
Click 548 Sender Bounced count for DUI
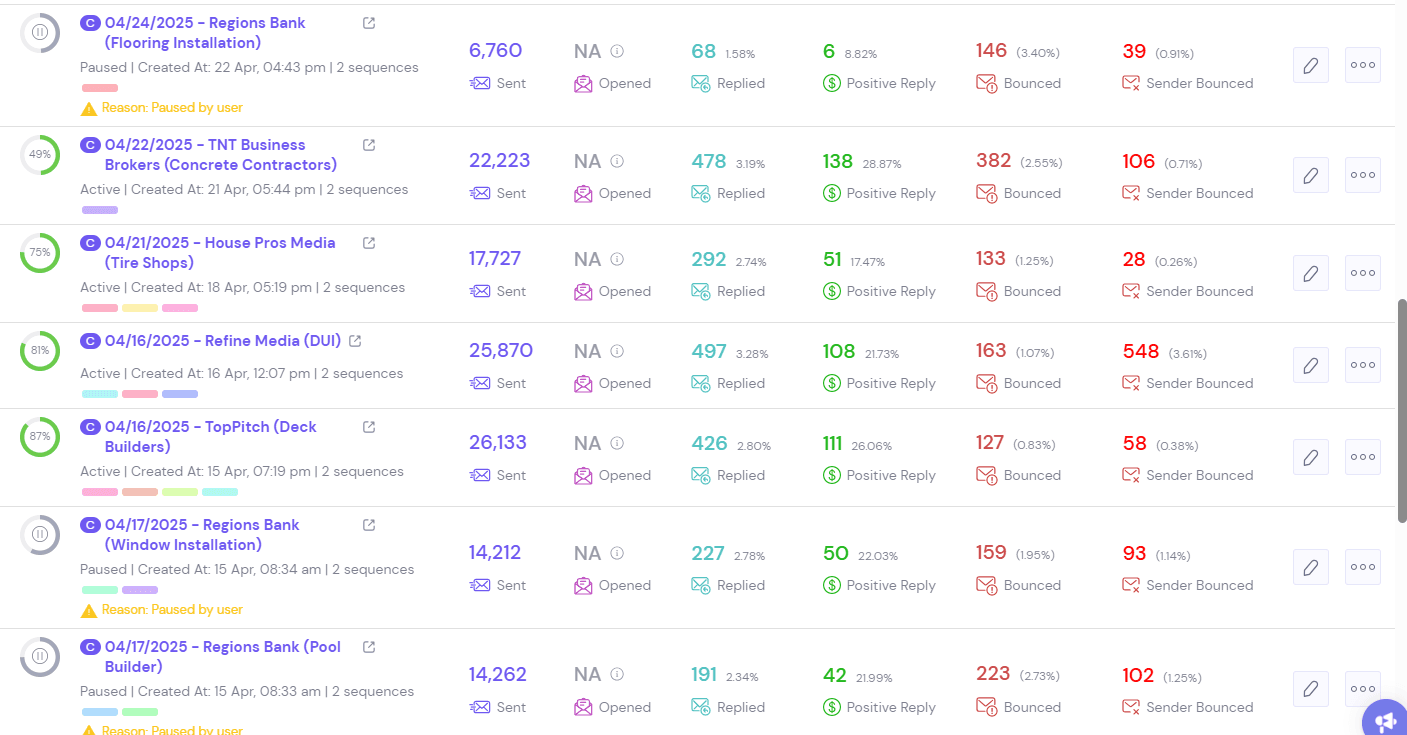click(x=1141, y=352)
